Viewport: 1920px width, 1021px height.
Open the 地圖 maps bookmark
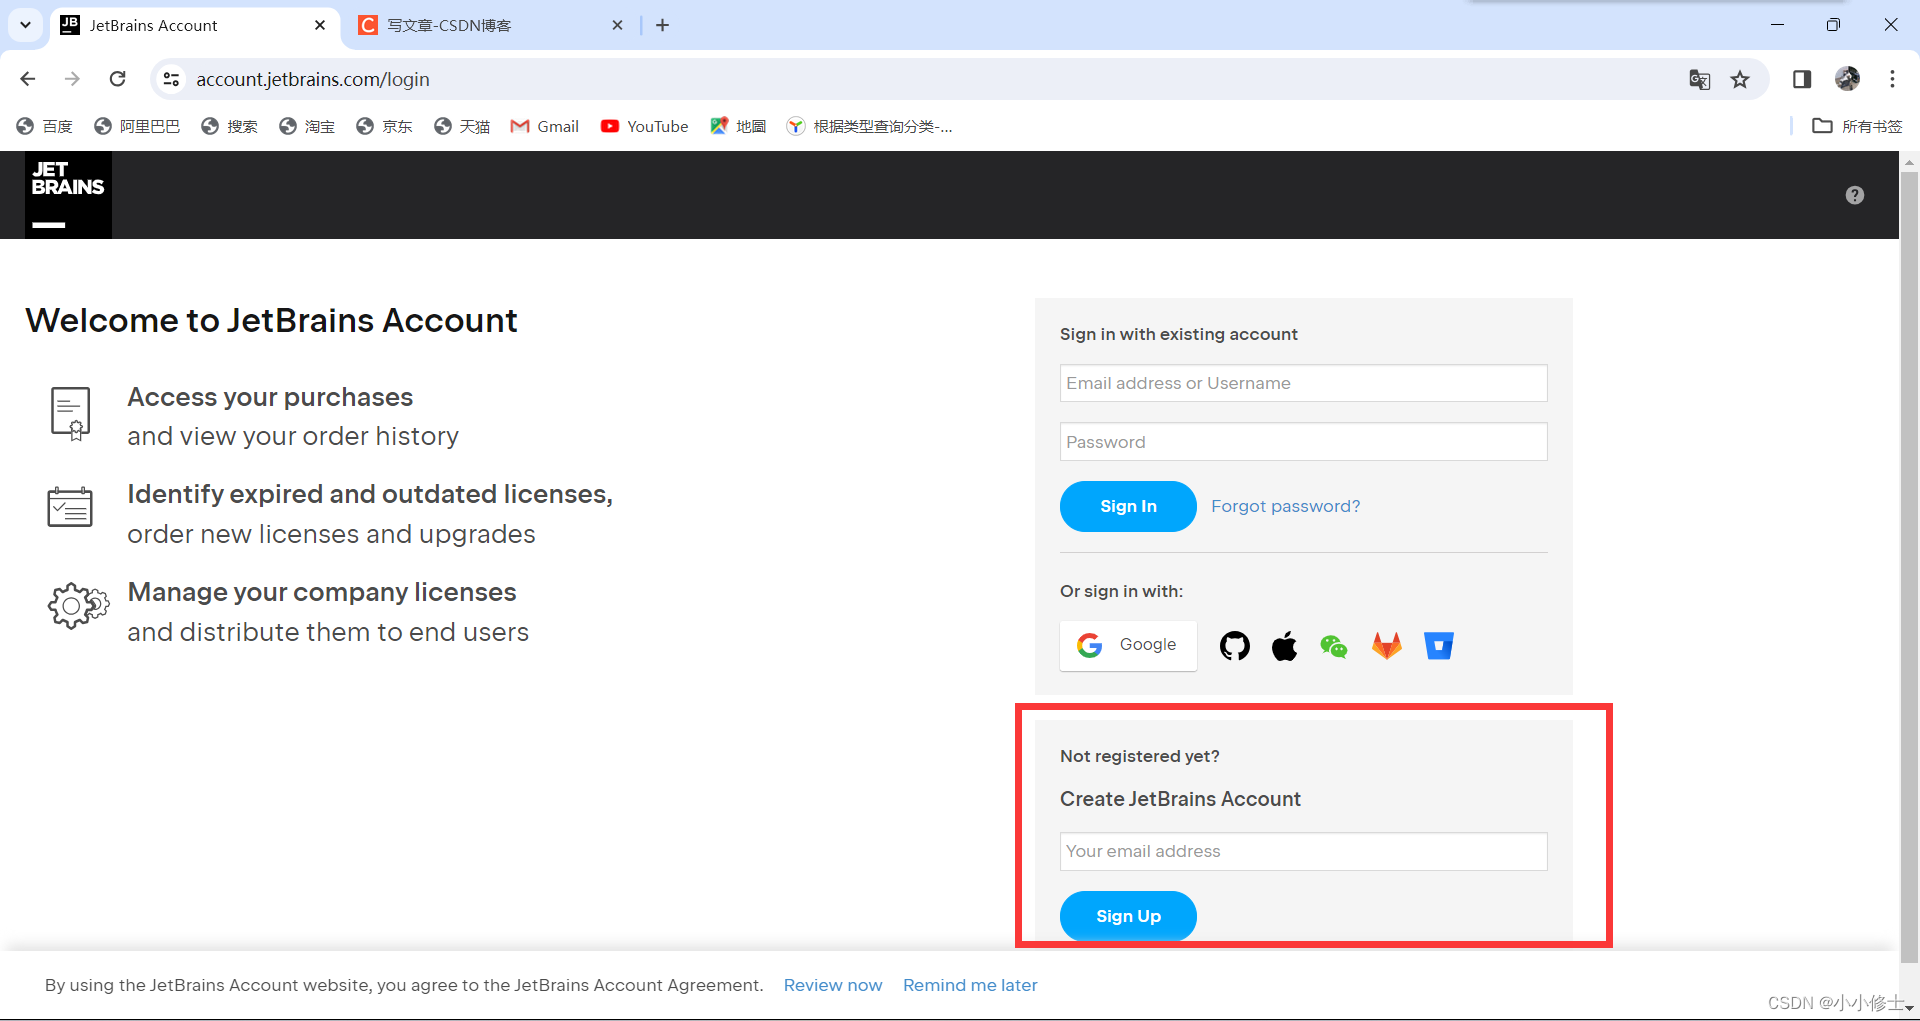738,126
